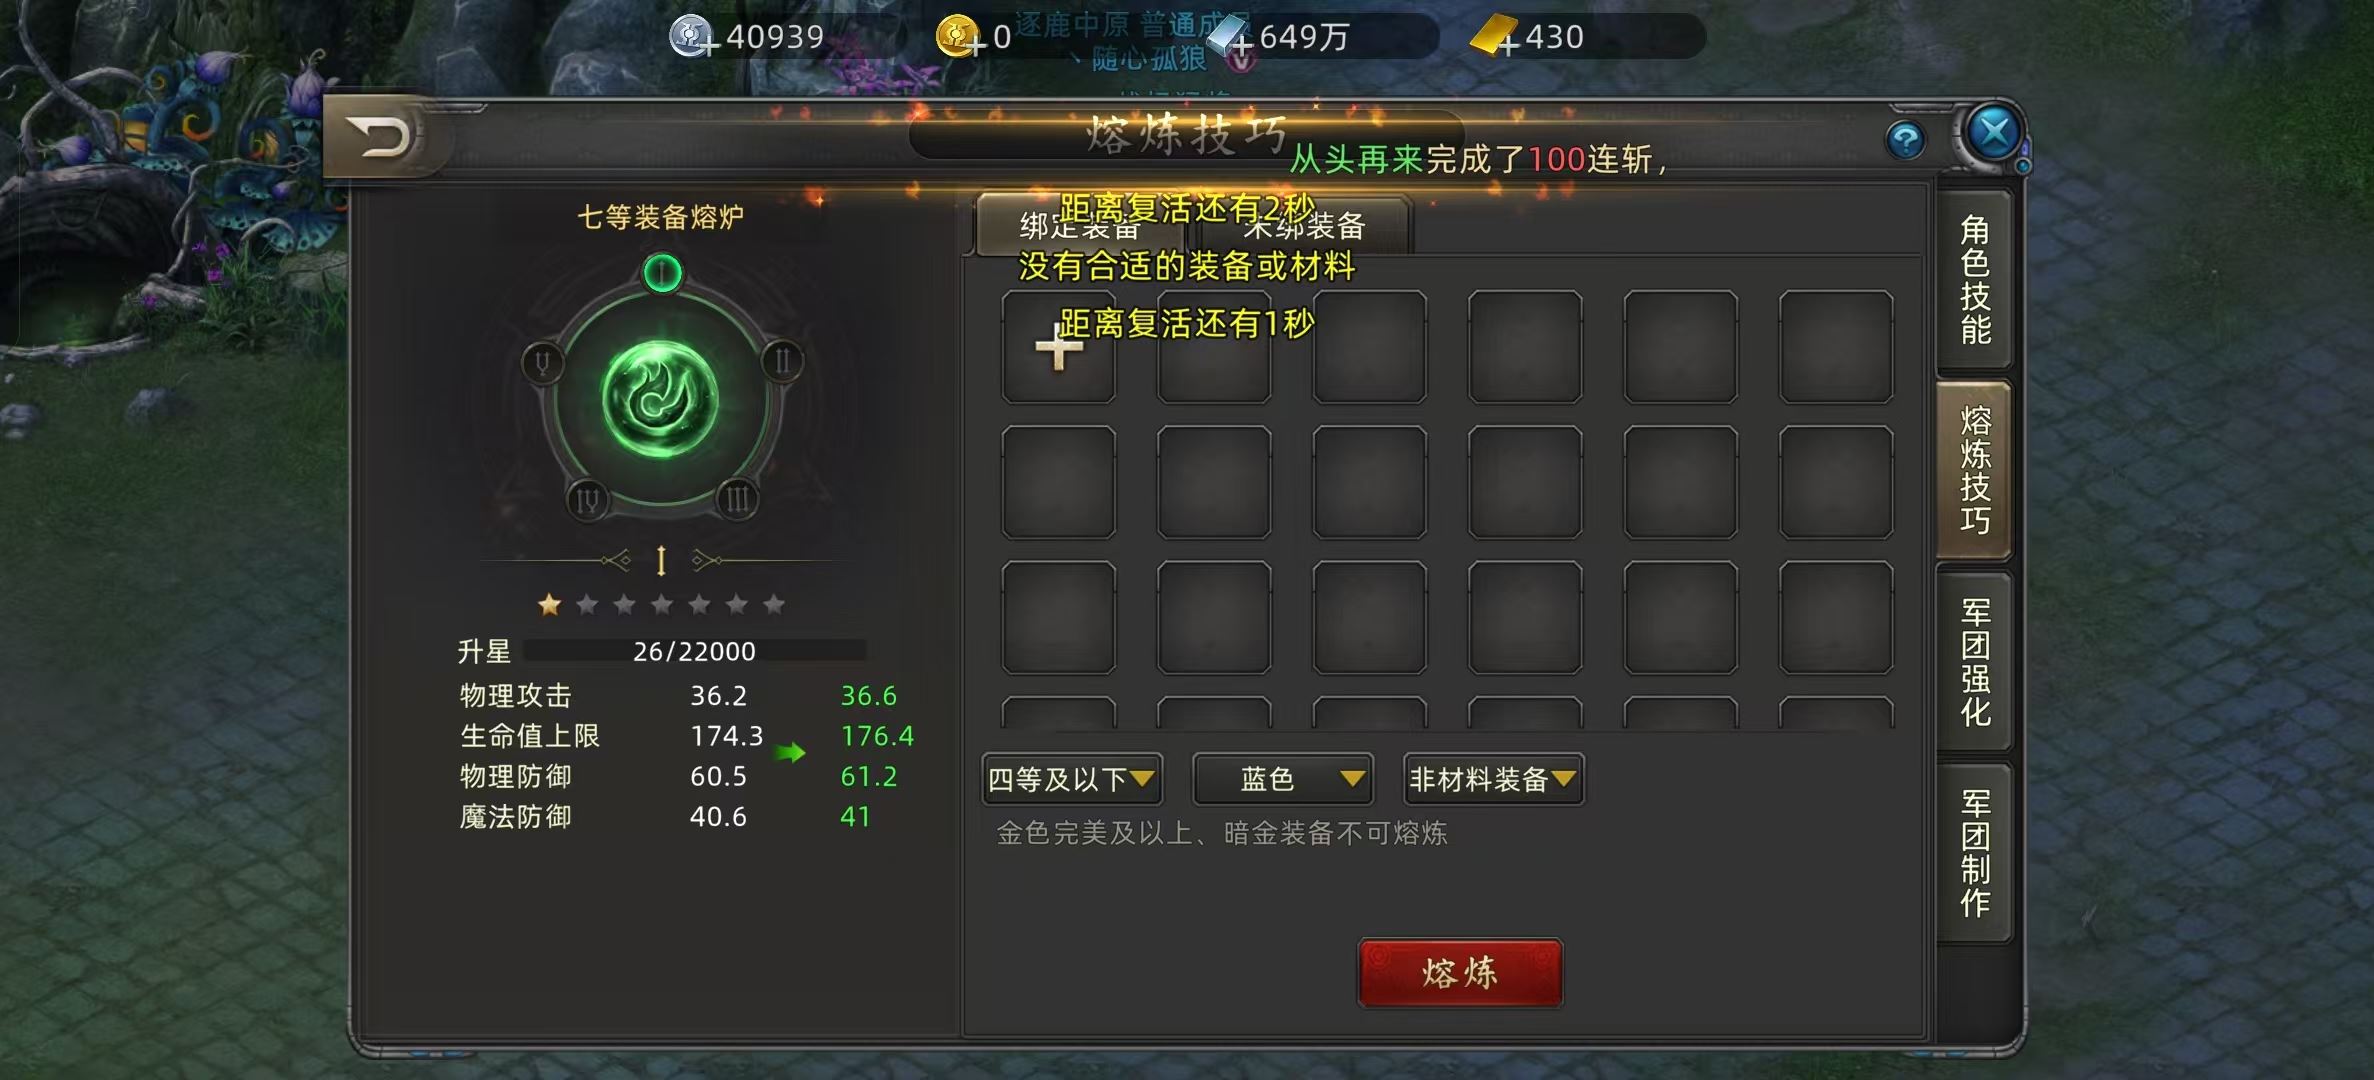Click the 升星 progress bar
2374x1080 pixels.
pyautogui.click(x=695, y=651)
